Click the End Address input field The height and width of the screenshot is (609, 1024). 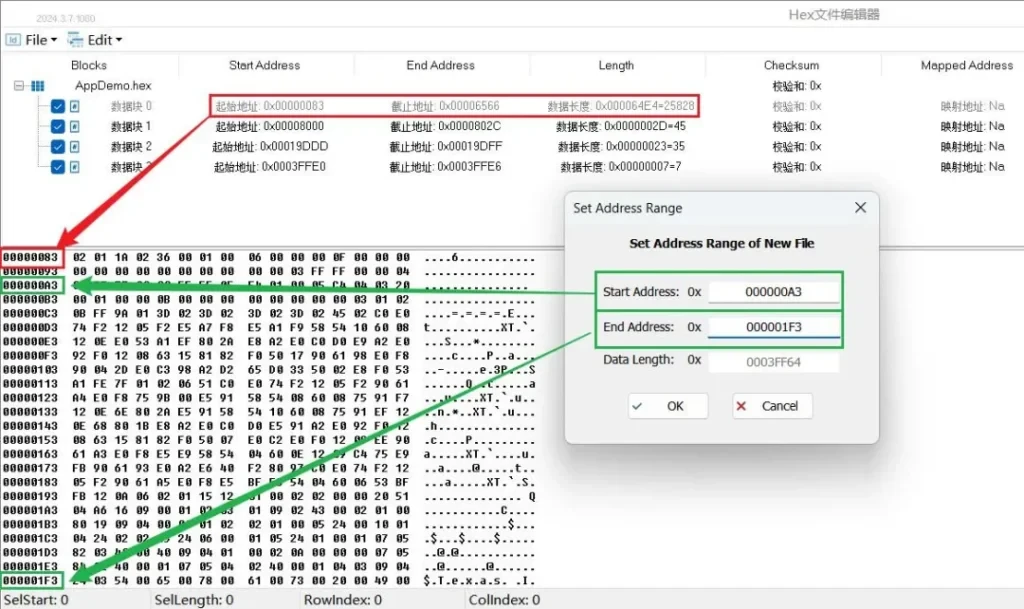[x=773, y=327]
